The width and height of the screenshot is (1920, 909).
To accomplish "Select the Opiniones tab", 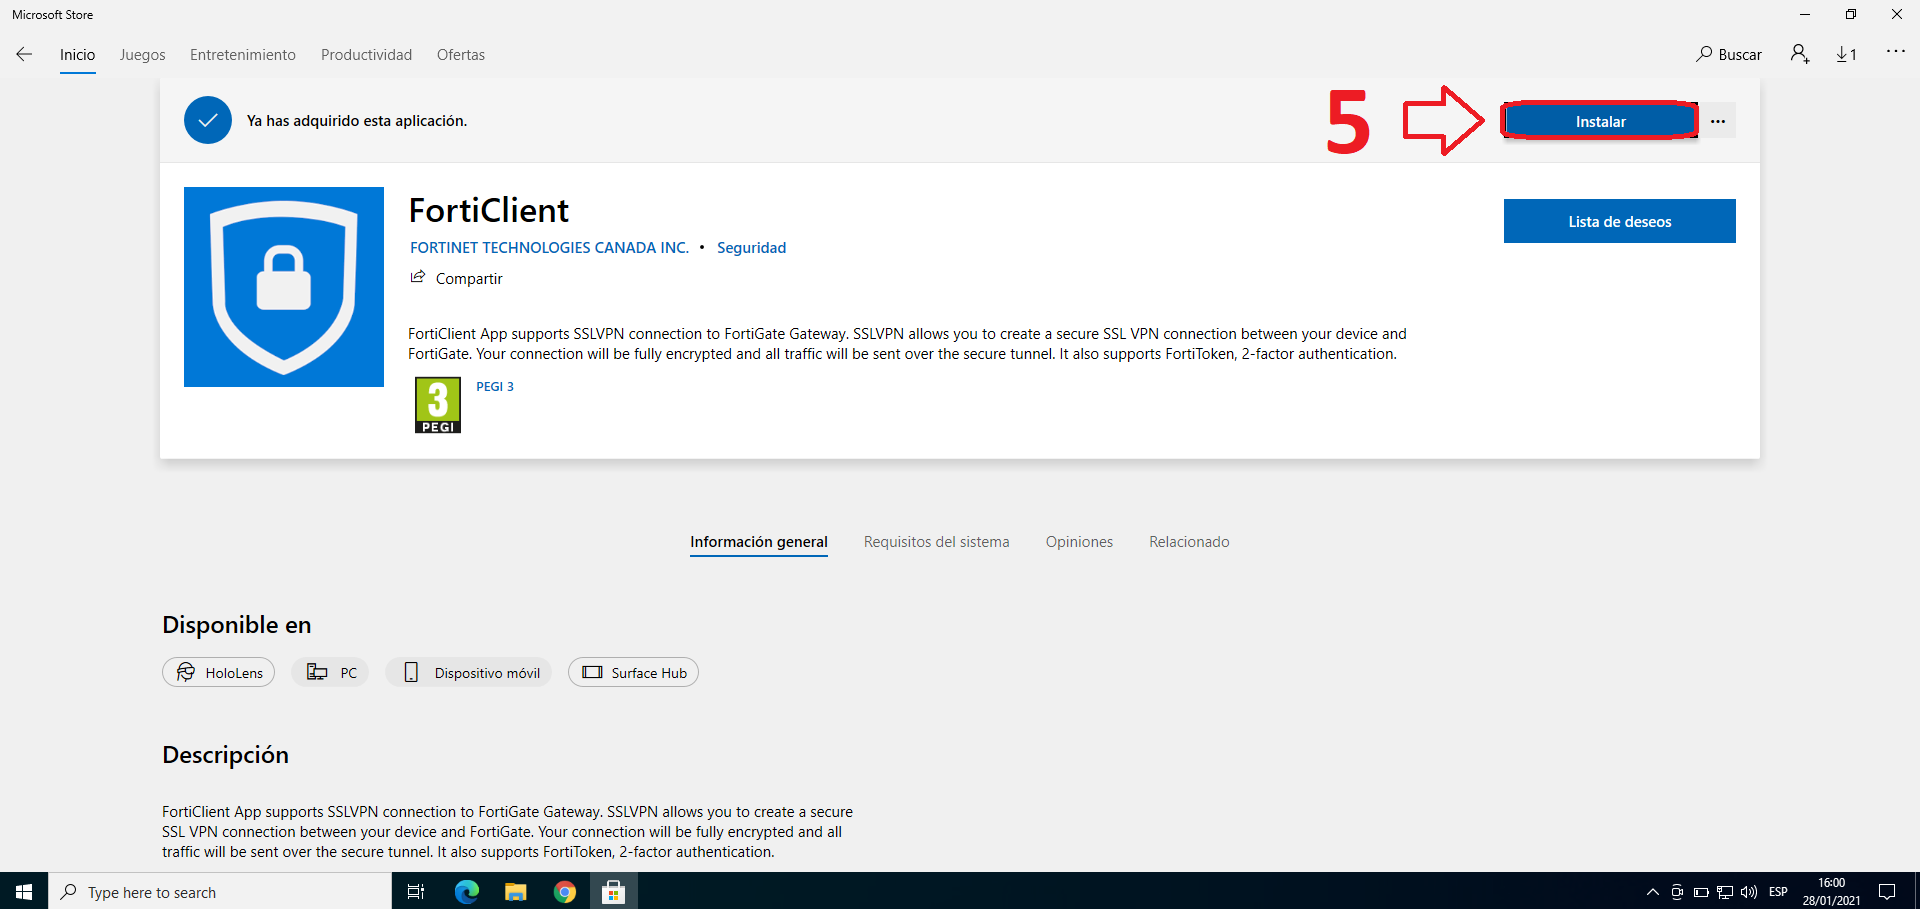I will (1079, 542).
